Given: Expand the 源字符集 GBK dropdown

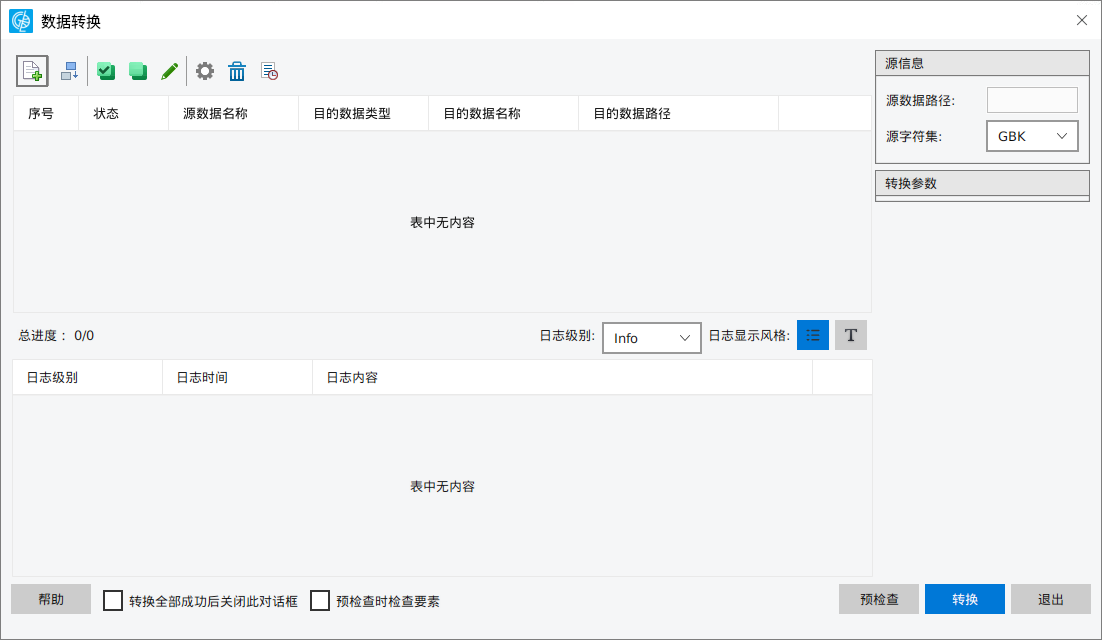Looking at the screenshot, I should coord(1032,136).
